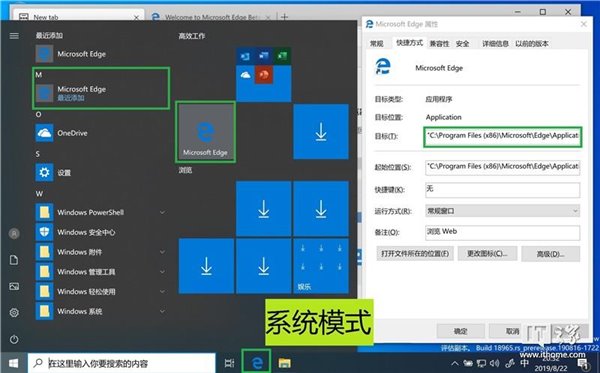The height and width of the screenshot is (373, 600).
Task: Click the W letter section header
Action: [39, 194]
